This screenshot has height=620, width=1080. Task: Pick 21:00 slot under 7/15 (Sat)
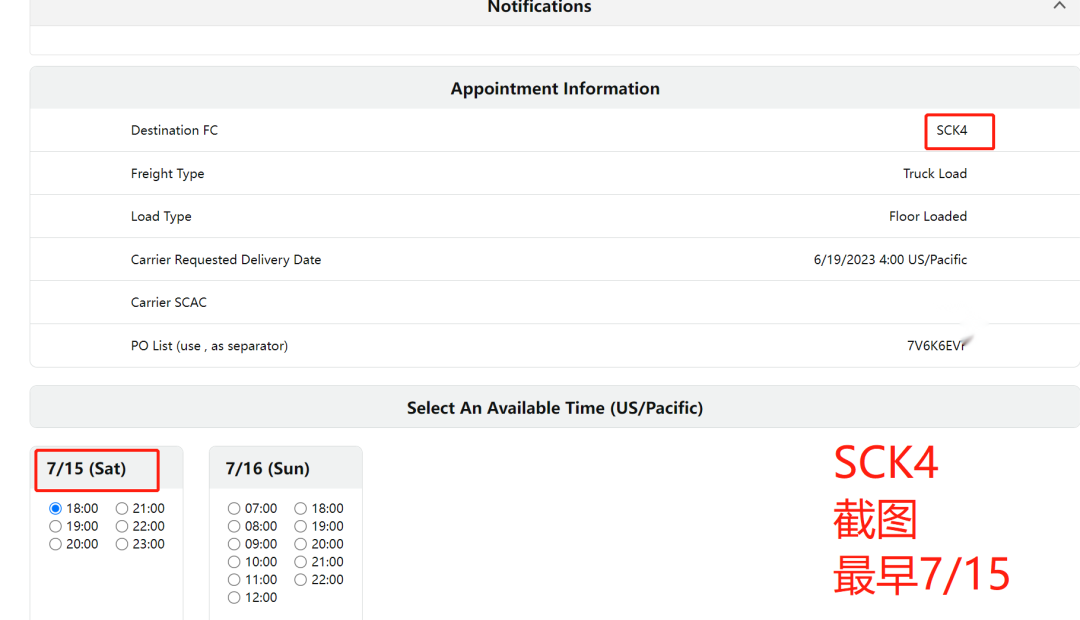122,509
